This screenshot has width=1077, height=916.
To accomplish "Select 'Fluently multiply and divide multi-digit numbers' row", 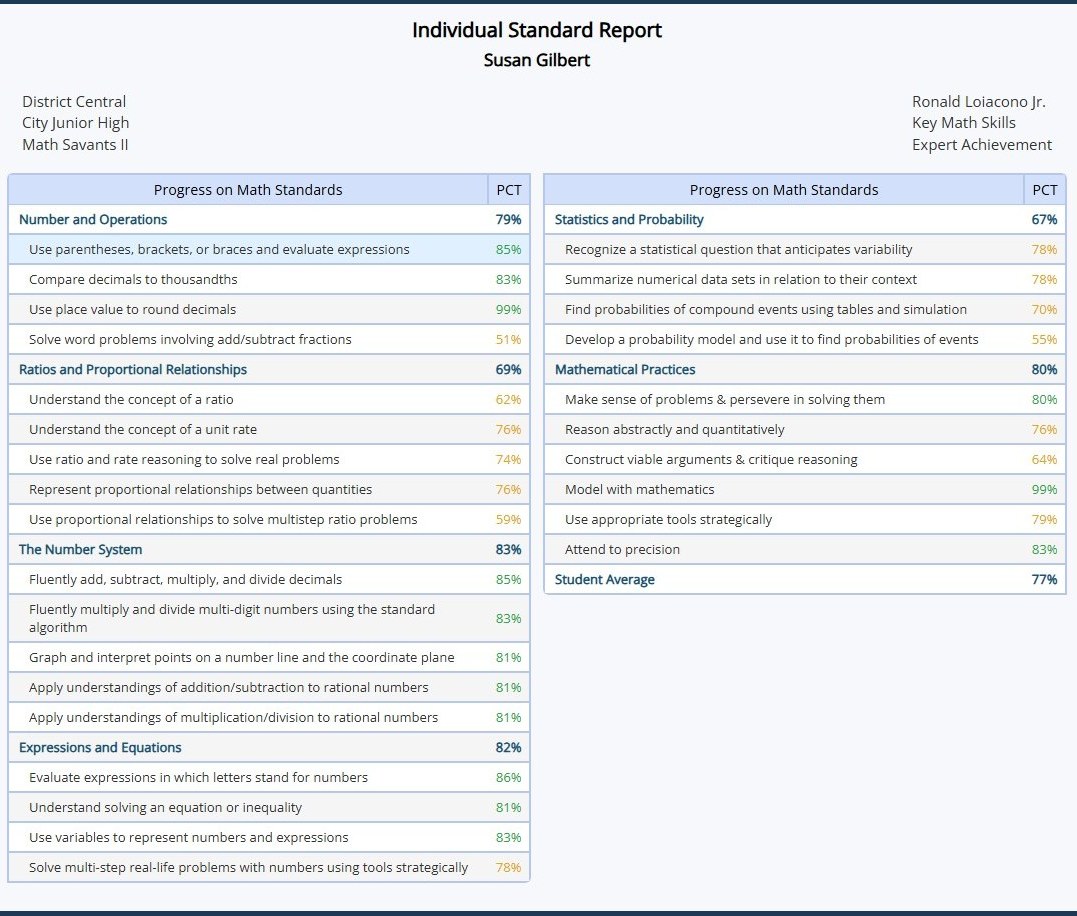I will (269, 618).
